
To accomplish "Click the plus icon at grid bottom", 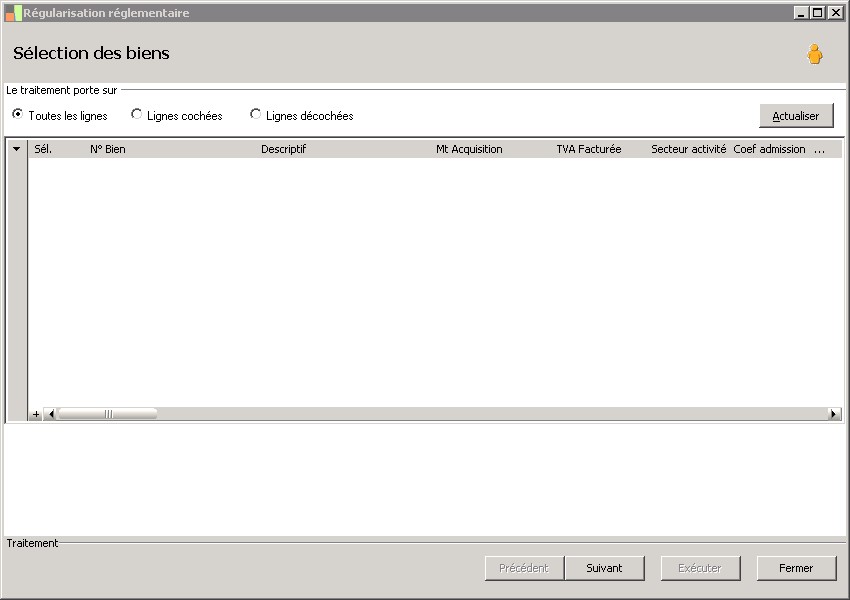I will tap(36, 414).
